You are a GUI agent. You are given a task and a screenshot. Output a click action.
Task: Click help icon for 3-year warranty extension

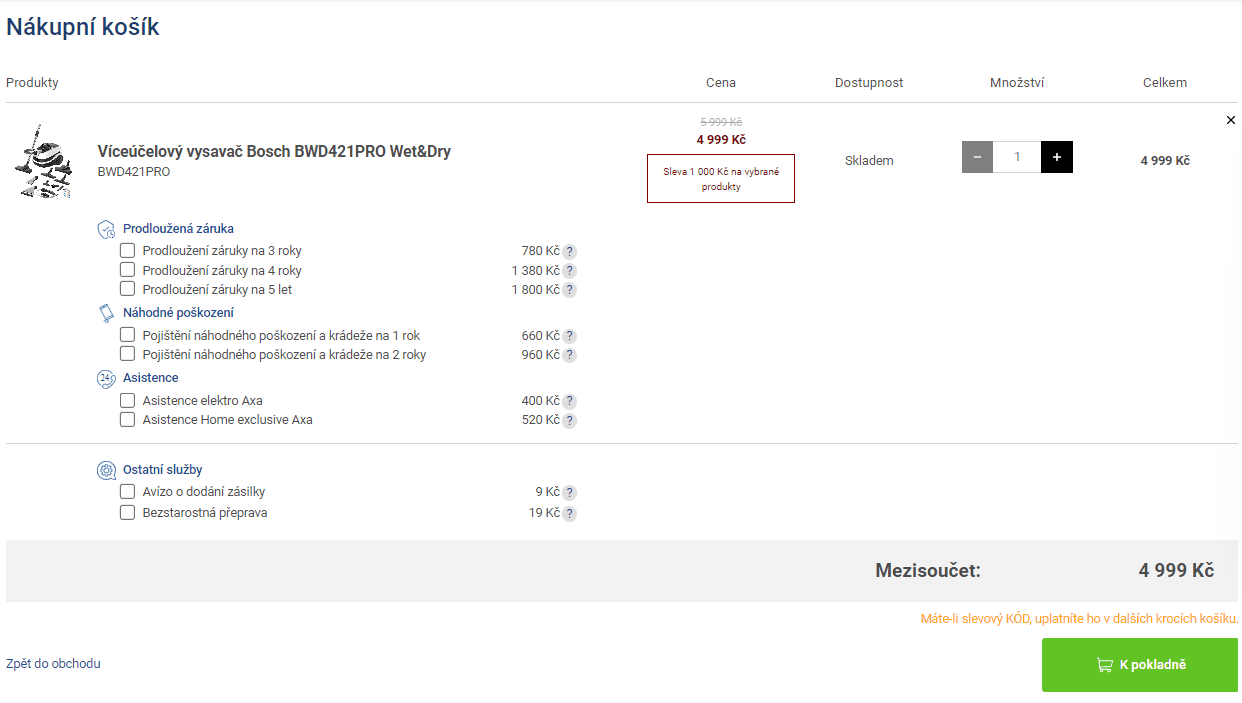click(570, 252)
